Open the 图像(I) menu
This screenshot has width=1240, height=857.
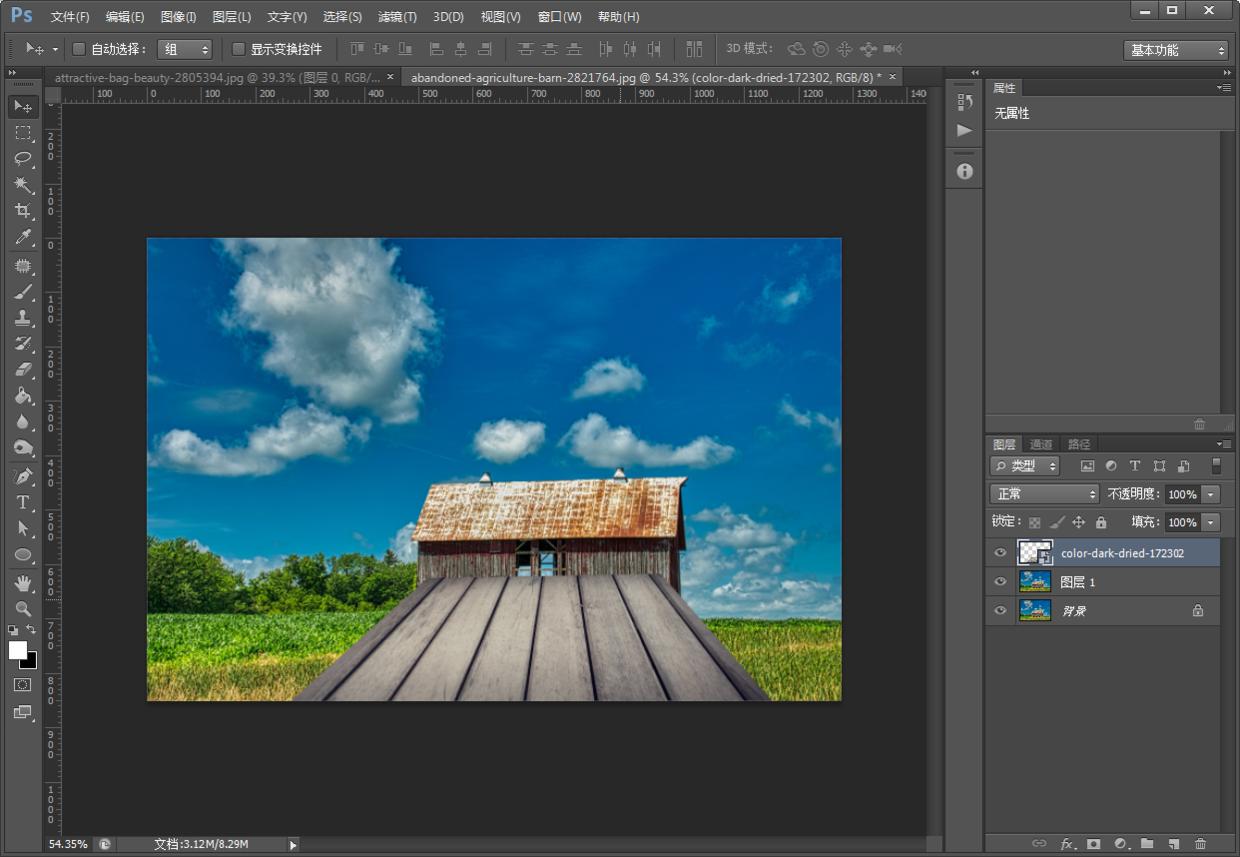tap(178, 17)
